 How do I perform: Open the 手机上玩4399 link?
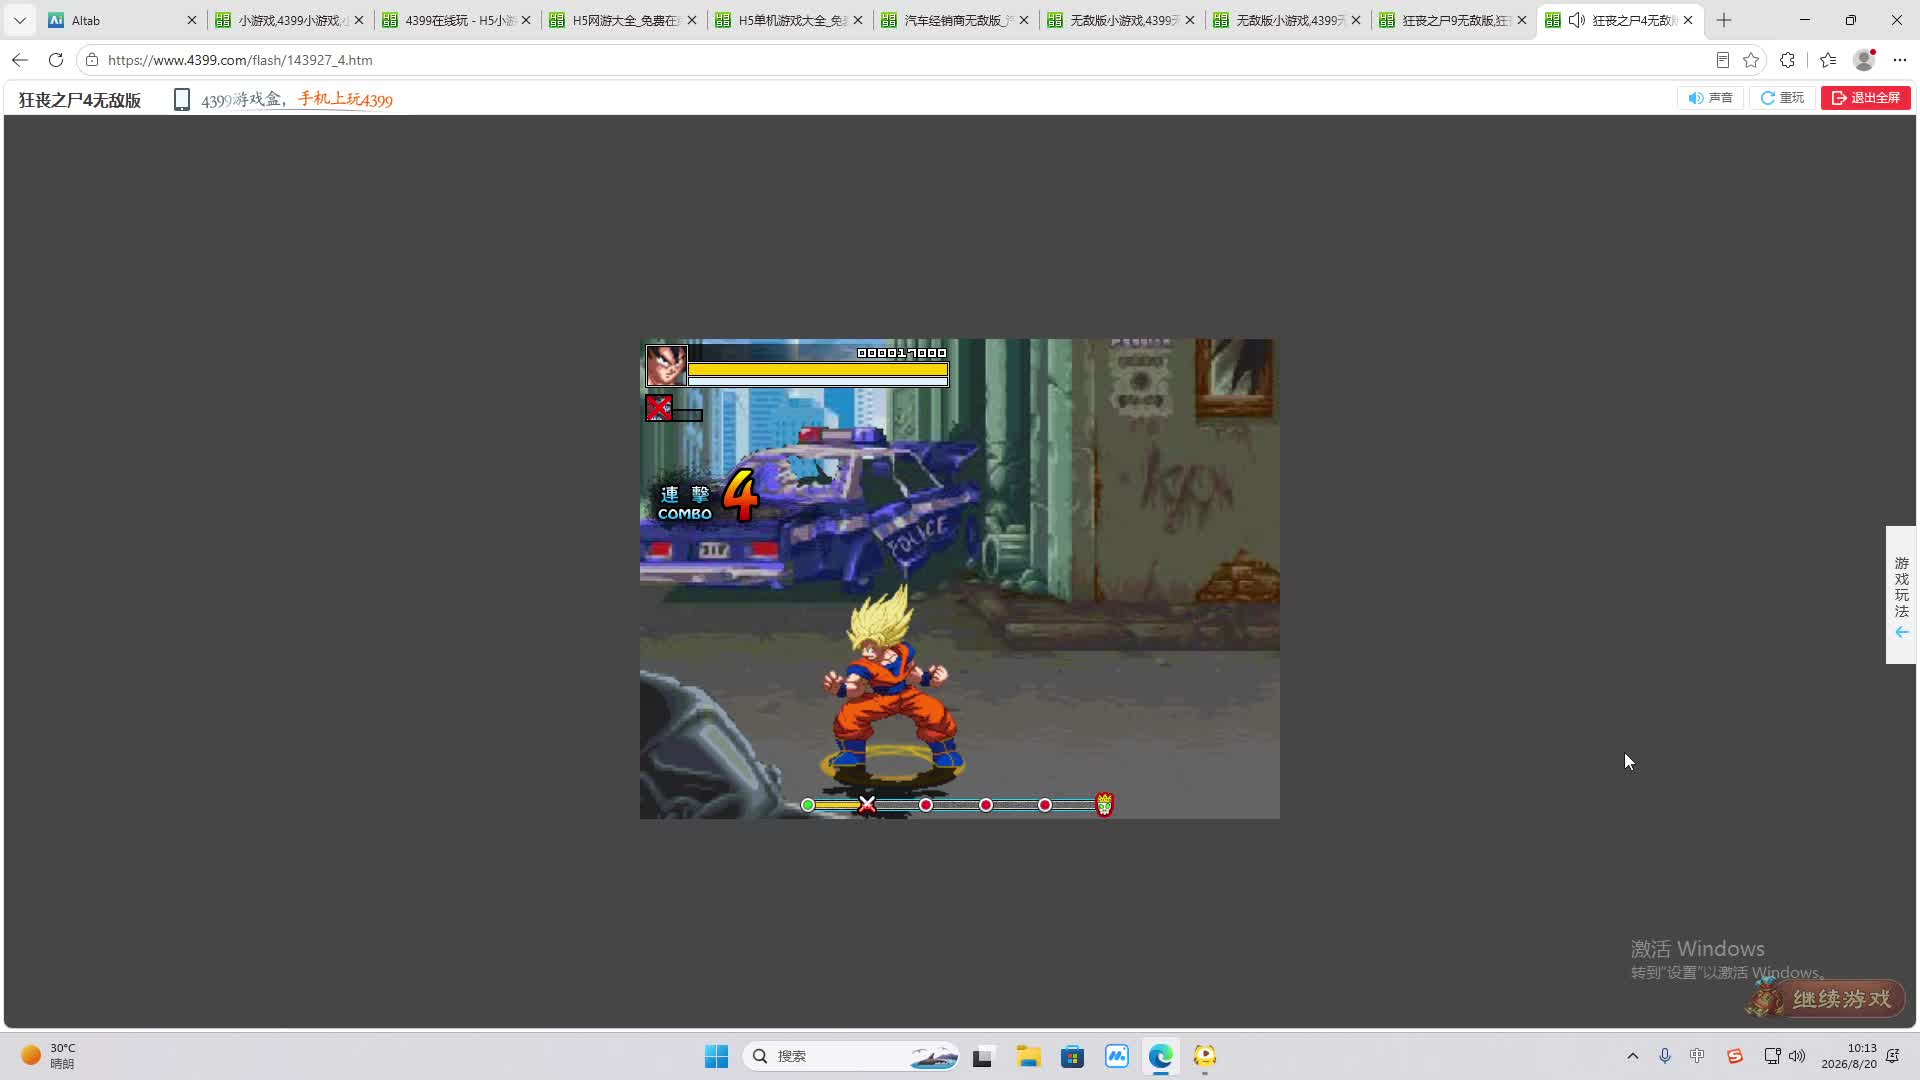pyautogui.click(x=345, y=99)
